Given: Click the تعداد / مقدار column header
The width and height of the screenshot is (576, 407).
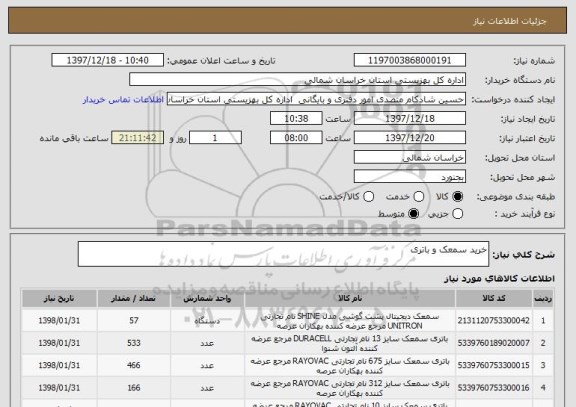Looking at the screenshot, I should coord(134,298).
